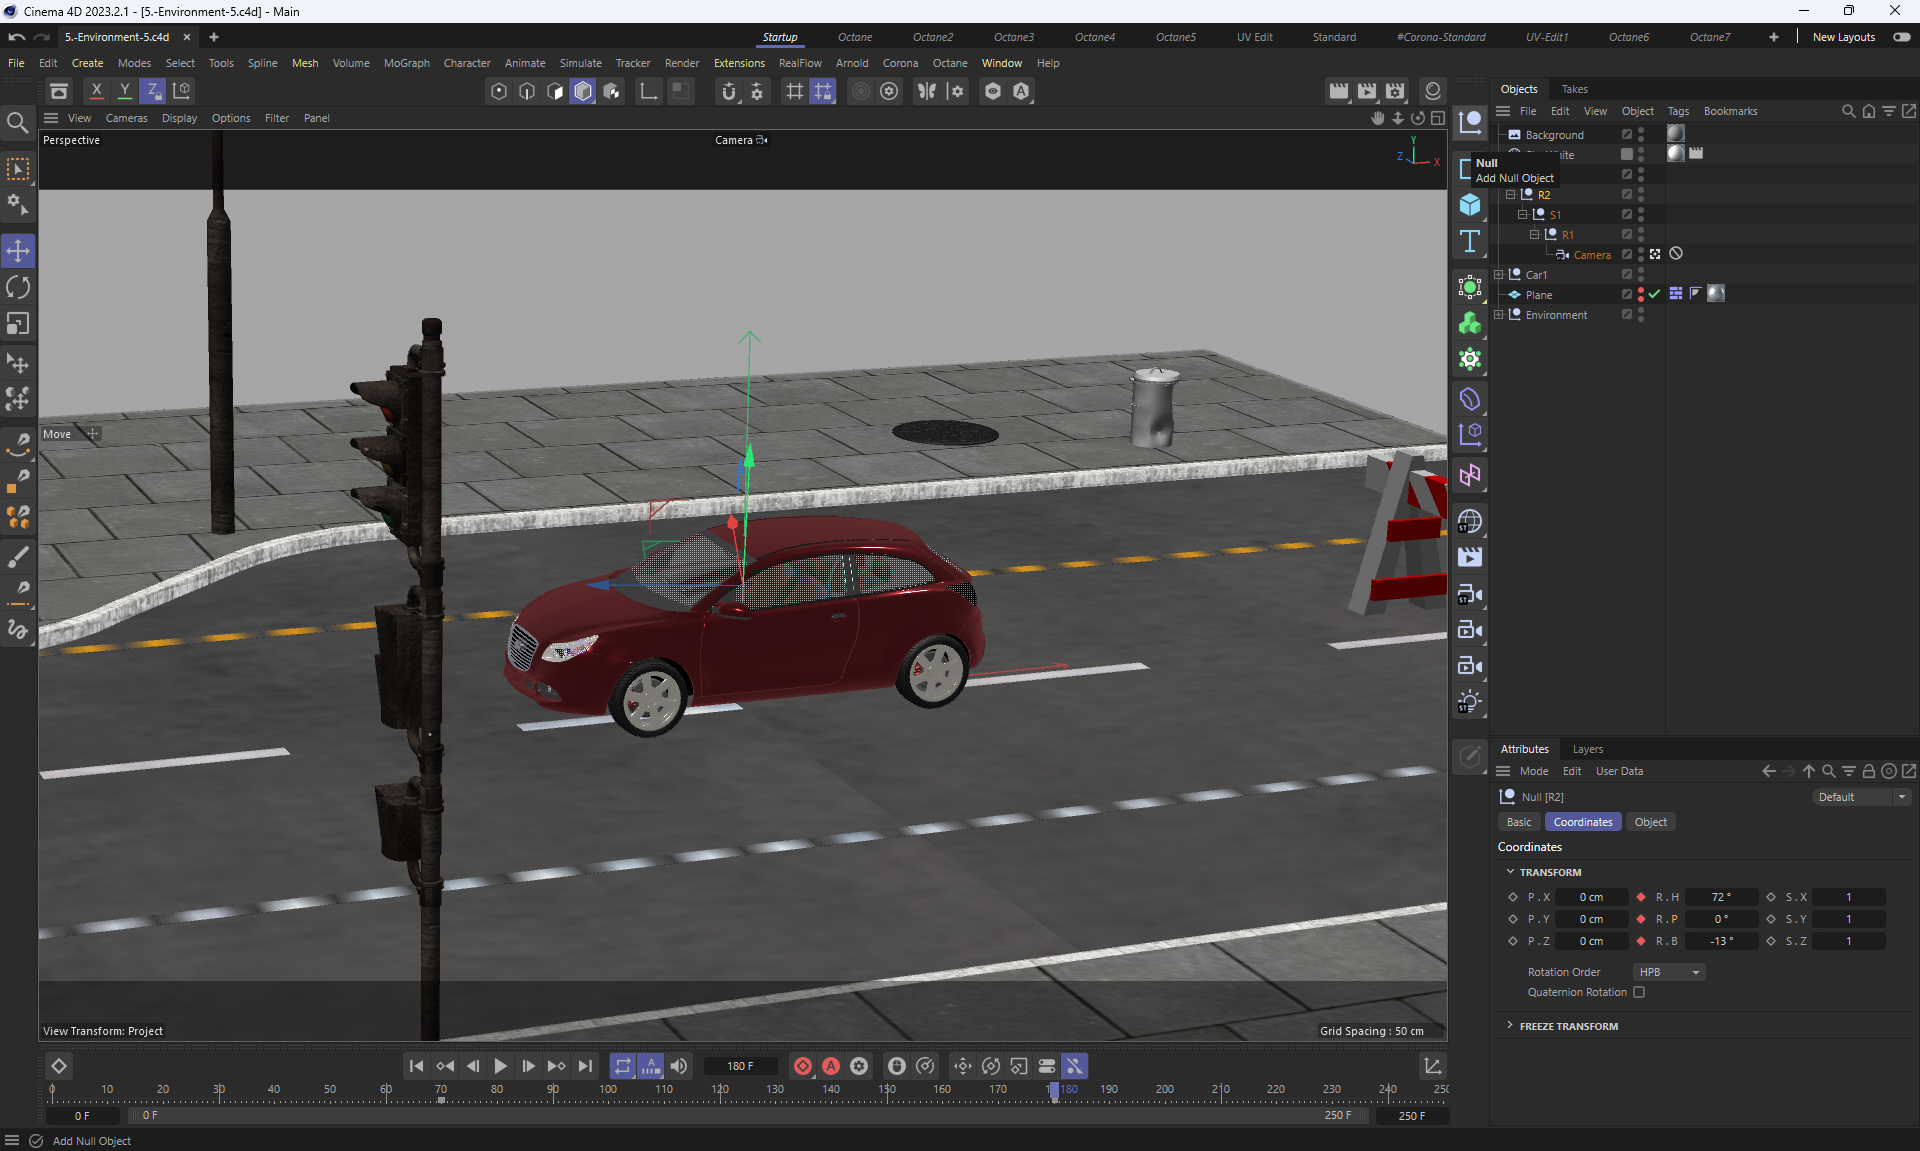The height and width of the screenshot is (1151, 1920).
Task: Click the Light object icon in palette
Action: coord(1469,702)
